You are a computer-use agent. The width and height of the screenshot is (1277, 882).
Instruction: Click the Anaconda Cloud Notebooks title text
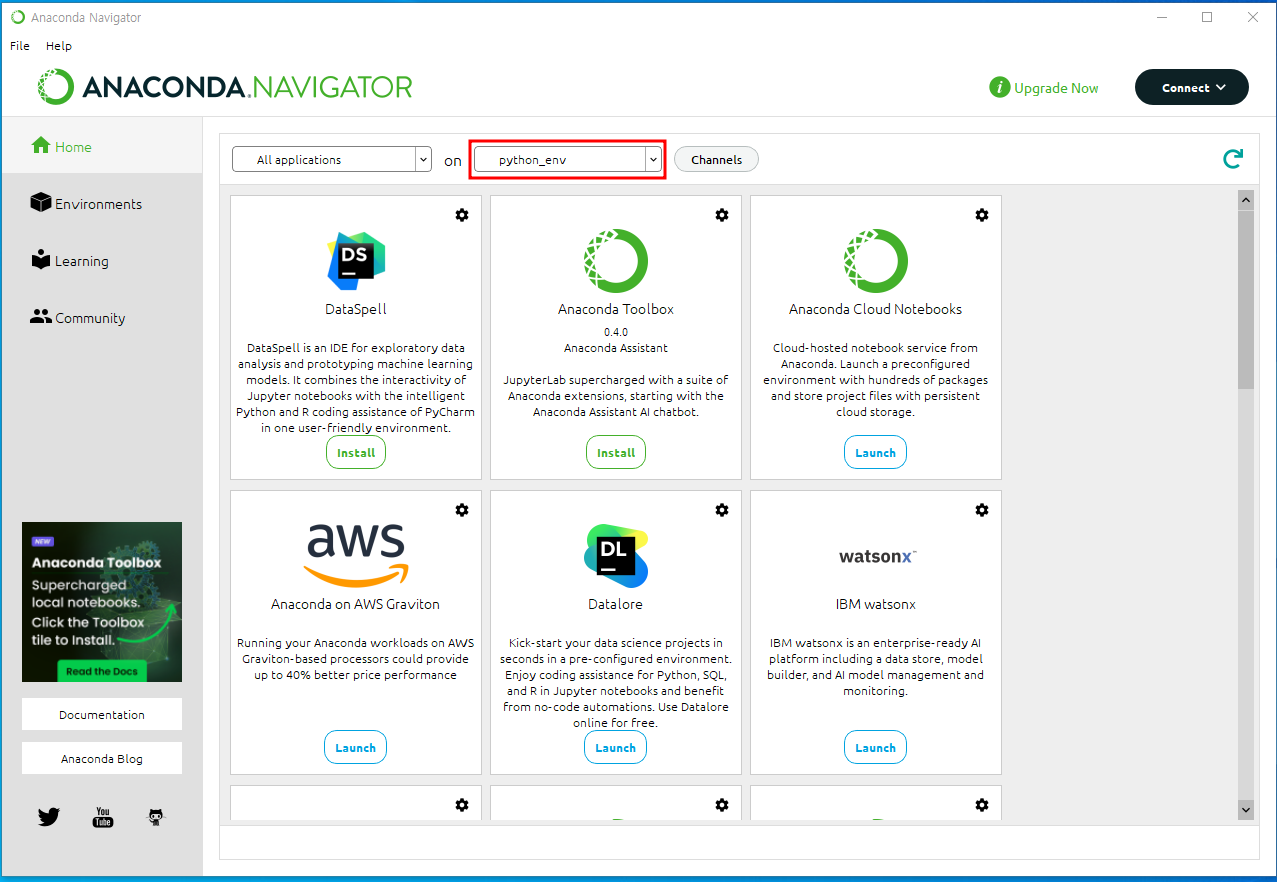[876, 309]
